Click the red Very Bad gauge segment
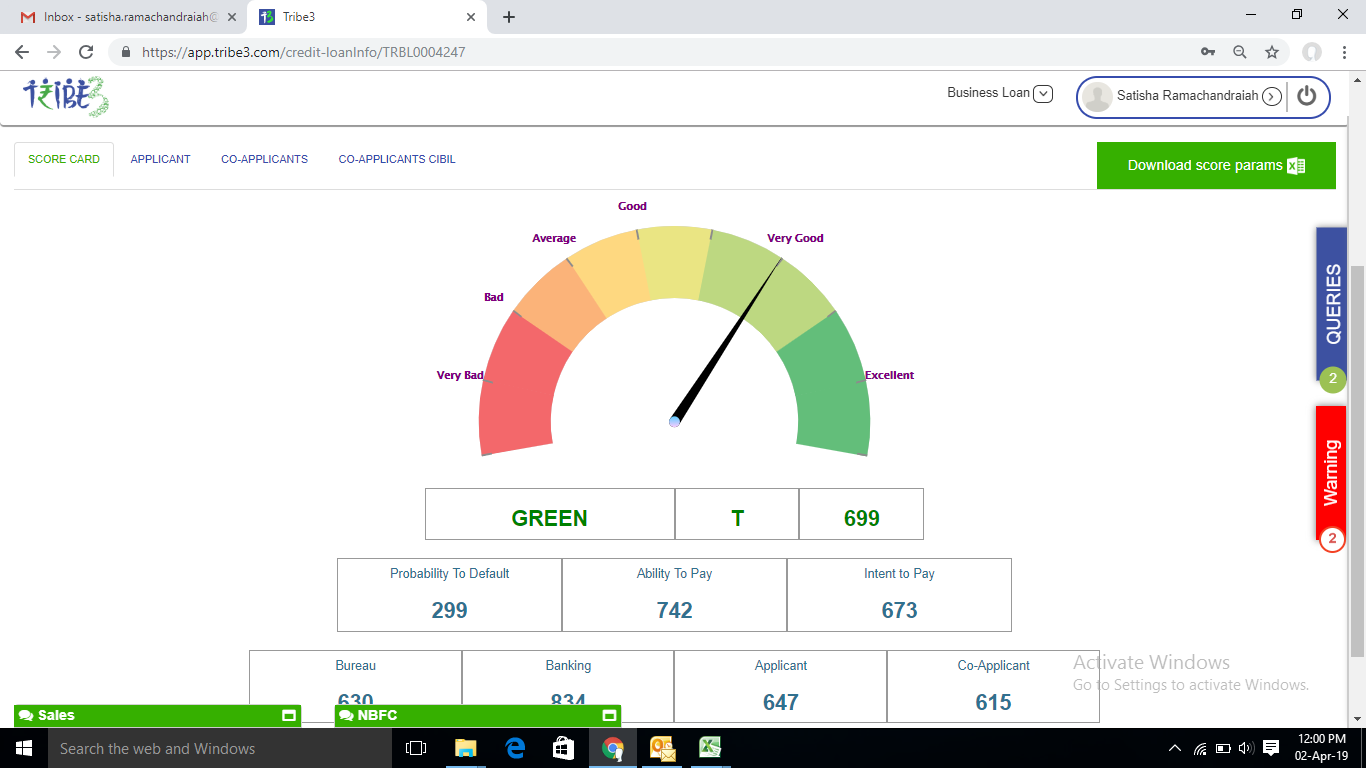Viewport: 1366px width, 768px height. pyautogui.click(x=517, y=390)
